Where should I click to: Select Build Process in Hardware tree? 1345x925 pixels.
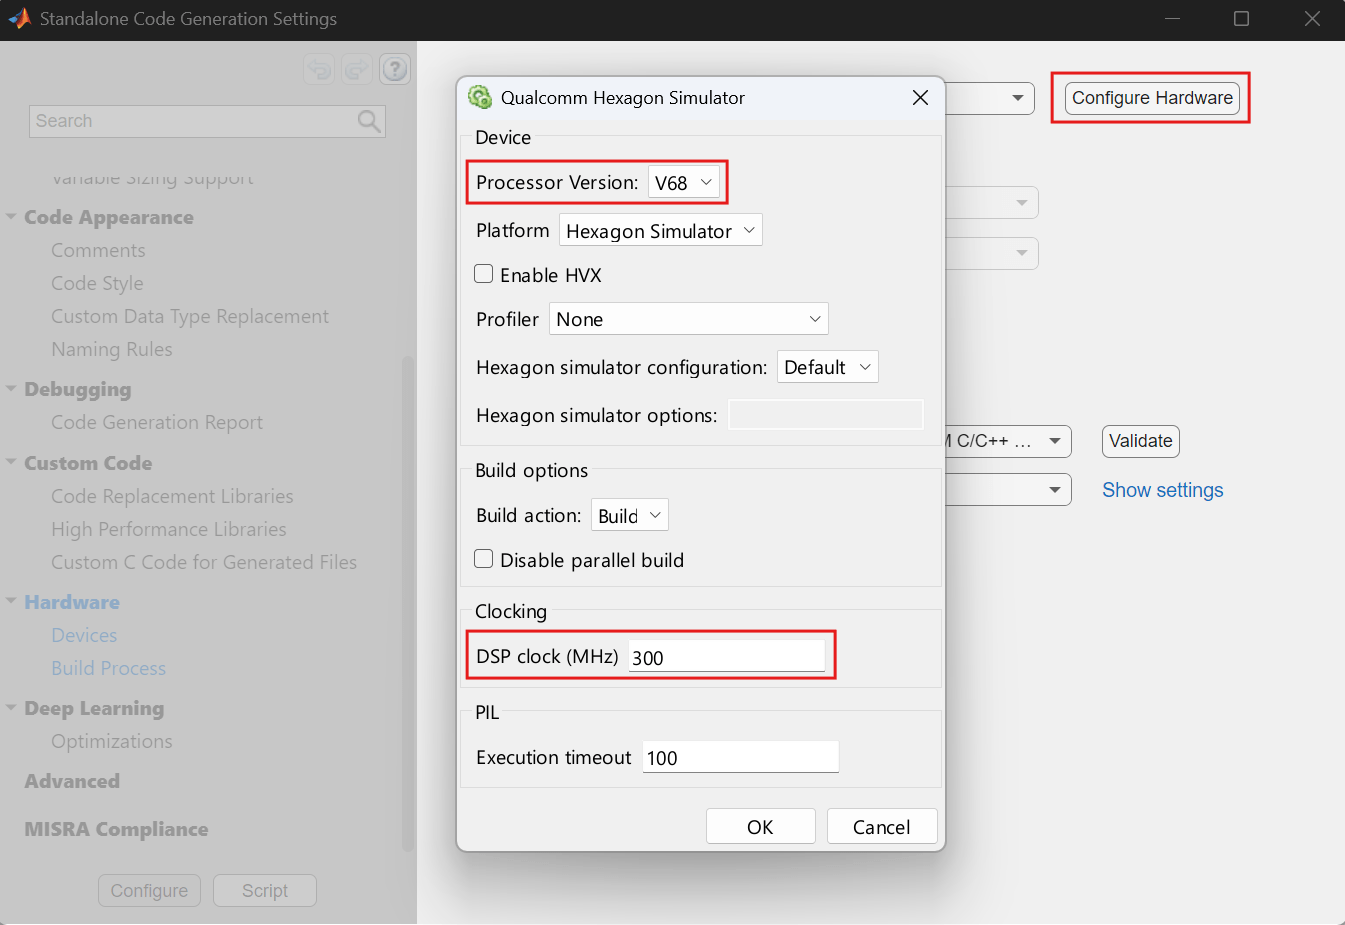(x=109, y=668)
